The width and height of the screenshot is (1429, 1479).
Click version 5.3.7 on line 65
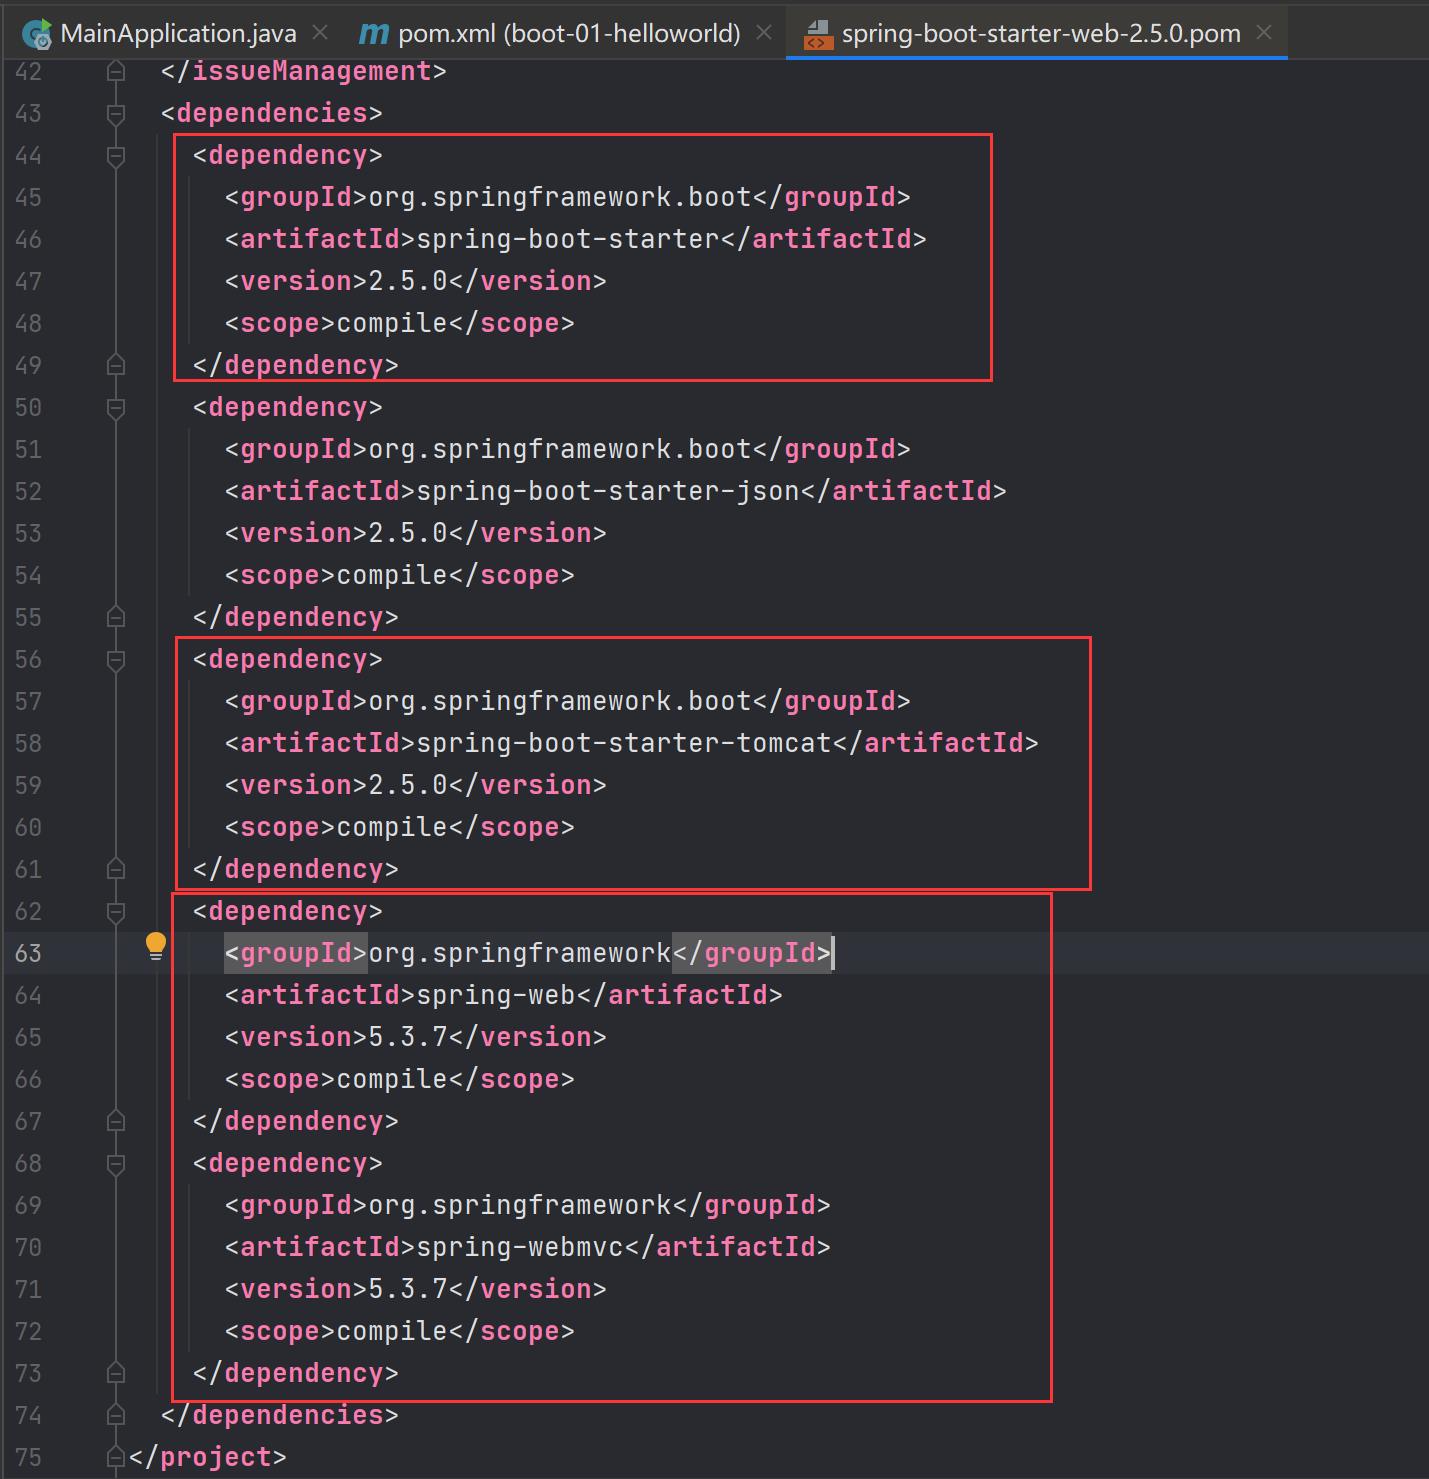[x=408, y=1037]
